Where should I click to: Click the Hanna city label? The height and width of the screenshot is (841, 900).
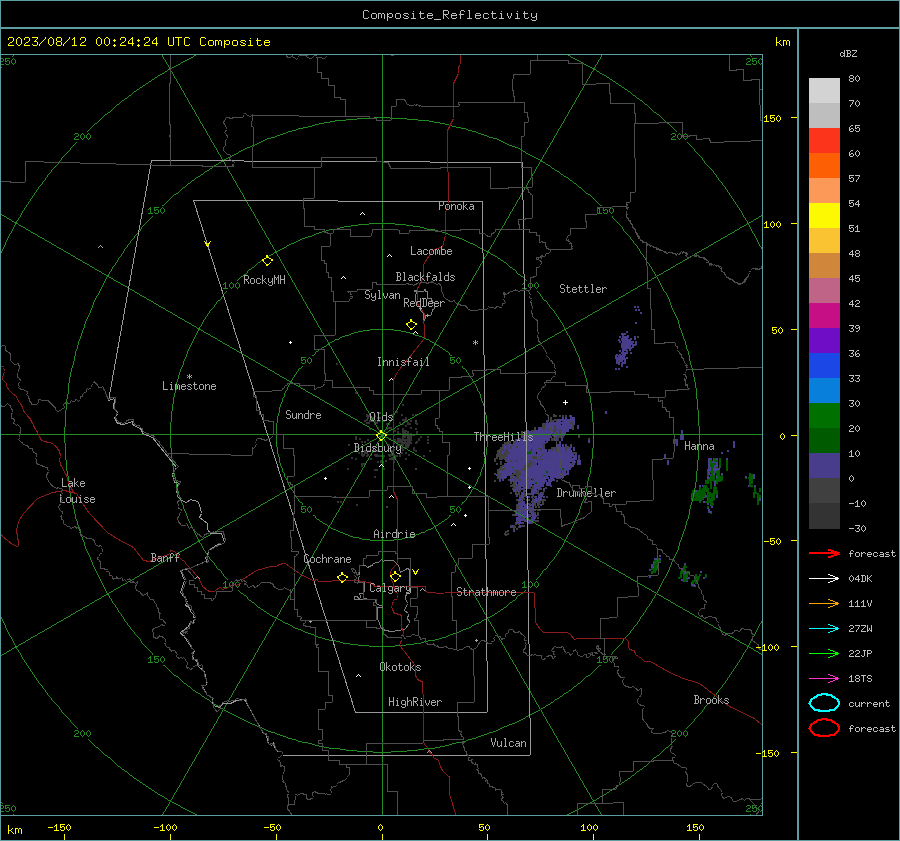(699, 446)
